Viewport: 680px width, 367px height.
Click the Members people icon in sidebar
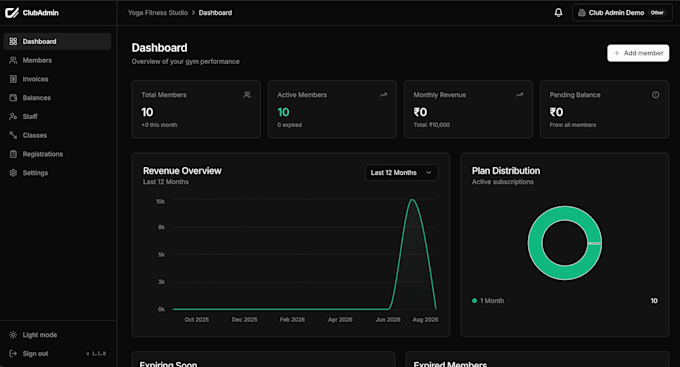(x=13, y=60)
